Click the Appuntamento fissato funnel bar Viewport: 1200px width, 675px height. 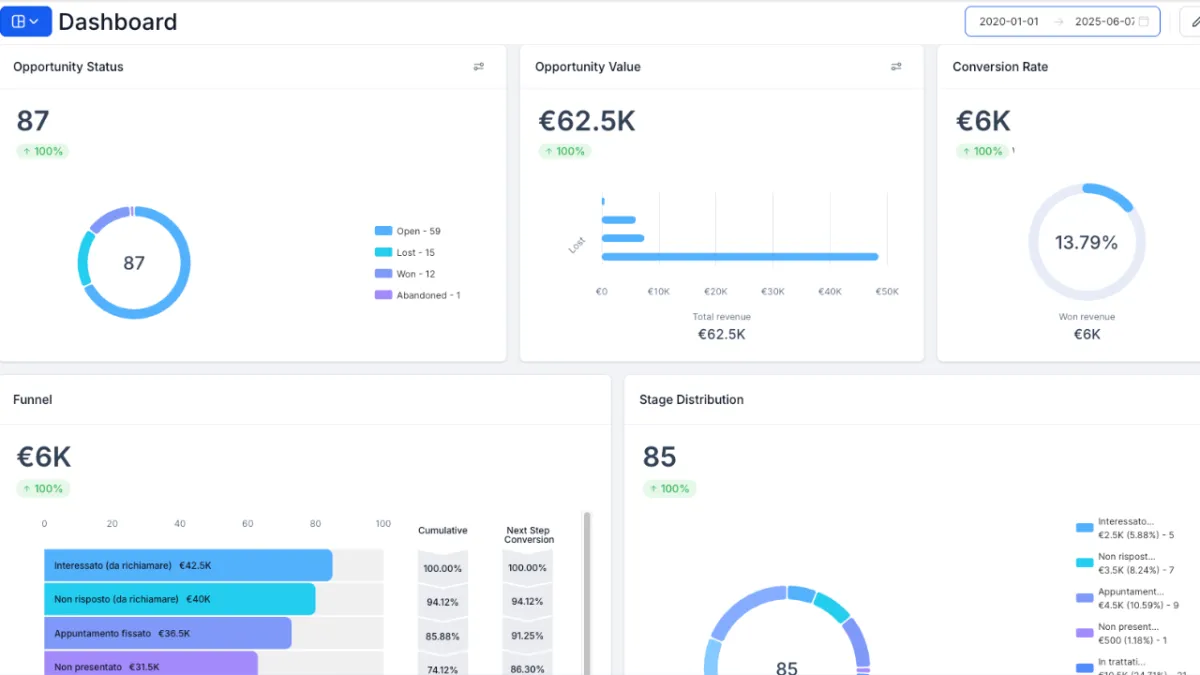168,633
